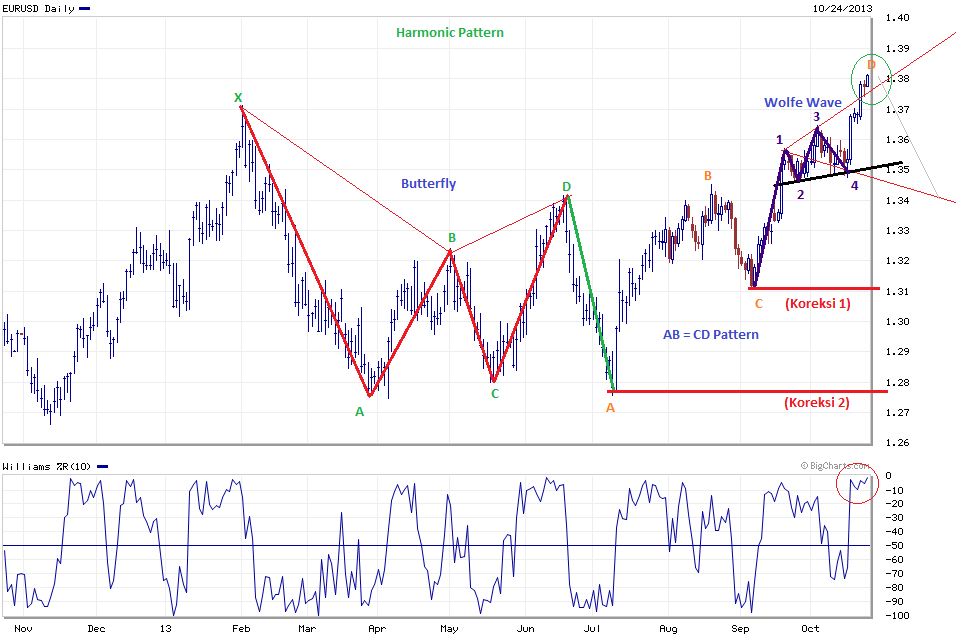Click the "1.31" price axis label
The height and width of the screenshot is (644, 956).
tap(897, 291)
